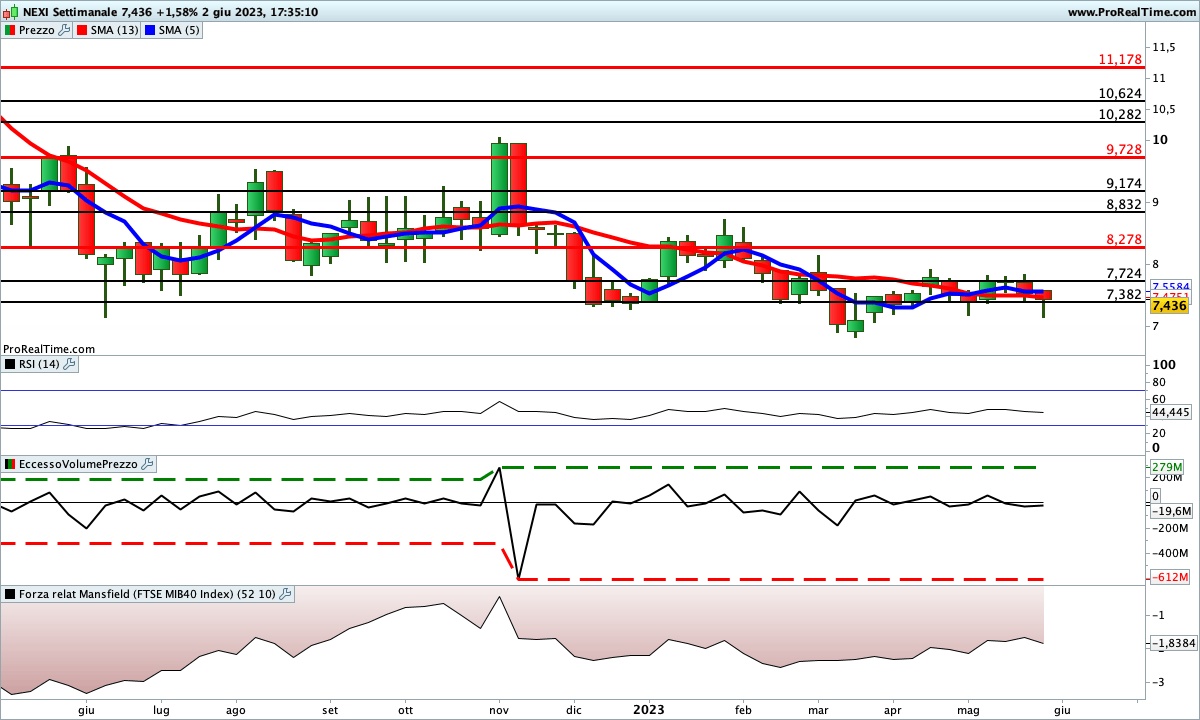The width and height of the screenshot is (1200, 720).
Task: Click the blue SMA (5) color swatch
Action: pos(151,30)
